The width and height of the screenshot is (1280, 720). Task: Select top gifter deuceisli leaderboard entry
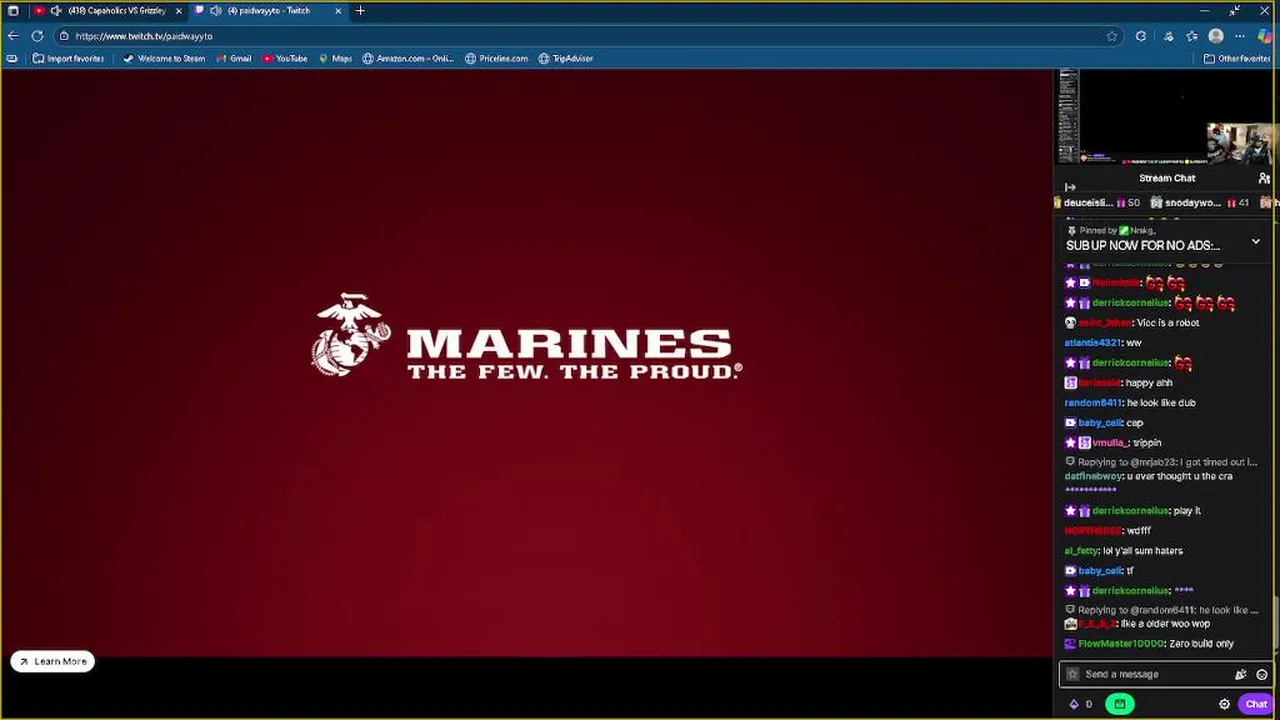(x=1097, y=203)
